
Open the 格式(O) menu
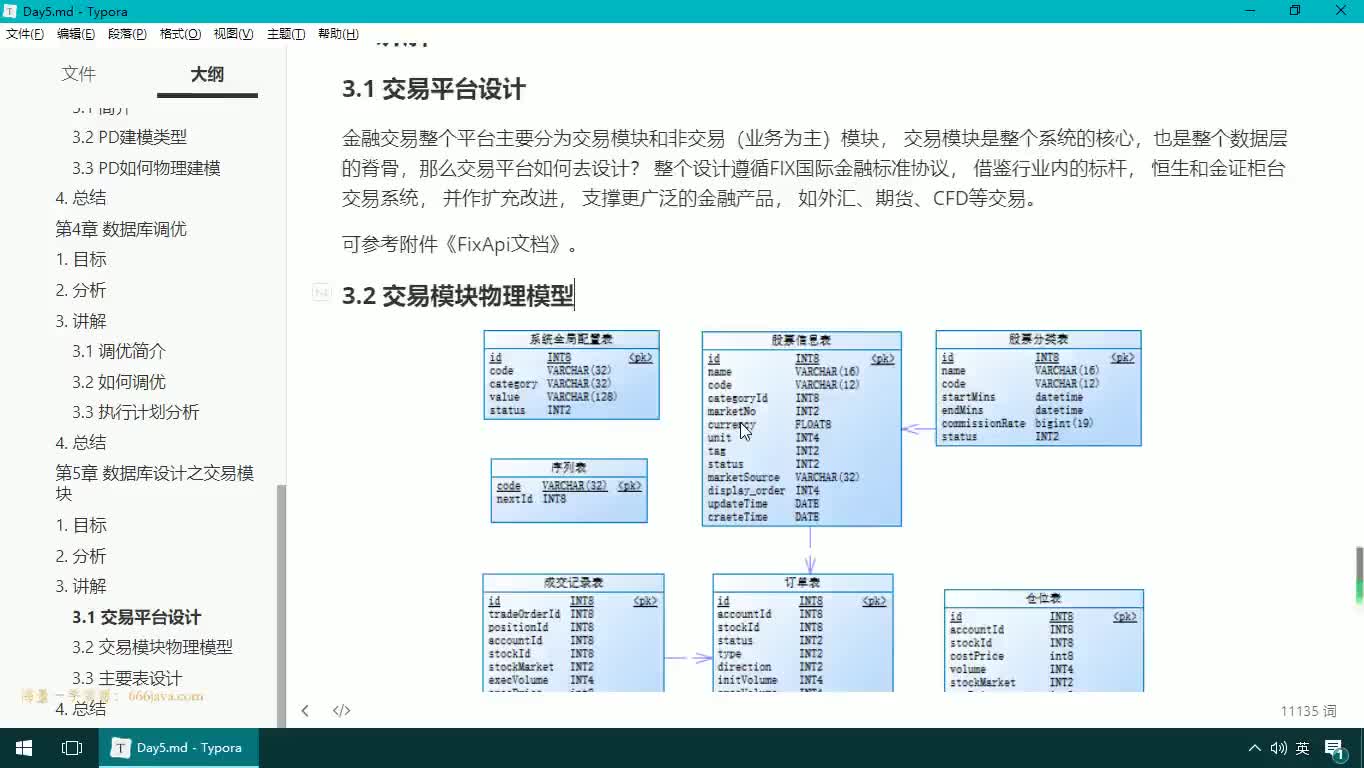click(180, 34)
